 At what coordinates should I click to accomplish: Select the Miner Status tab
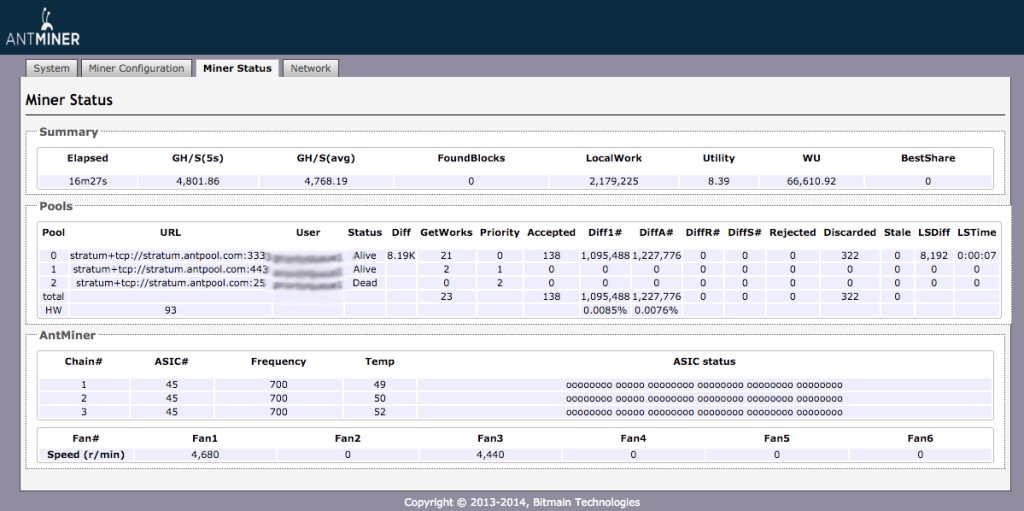(238, 68)
